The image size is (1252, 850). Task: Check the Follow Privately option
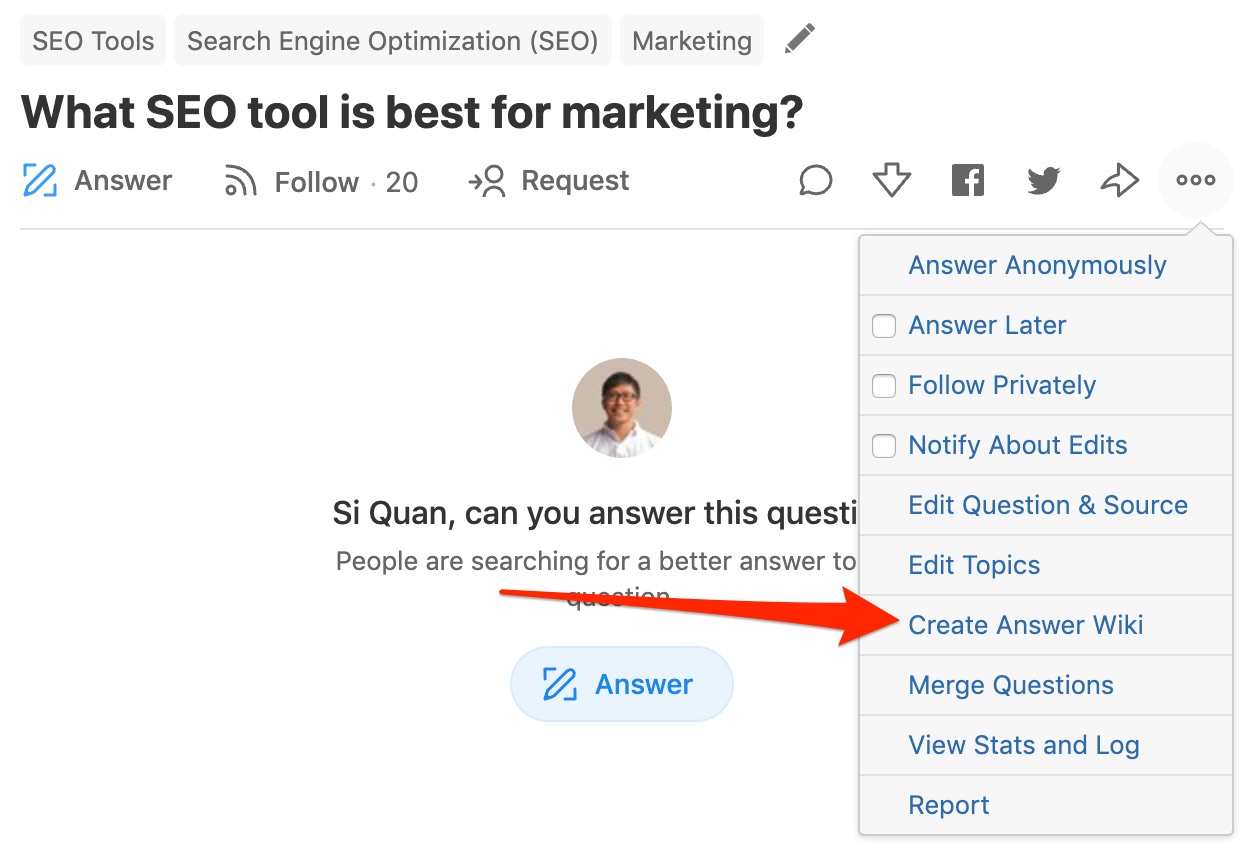click(883, 385)
